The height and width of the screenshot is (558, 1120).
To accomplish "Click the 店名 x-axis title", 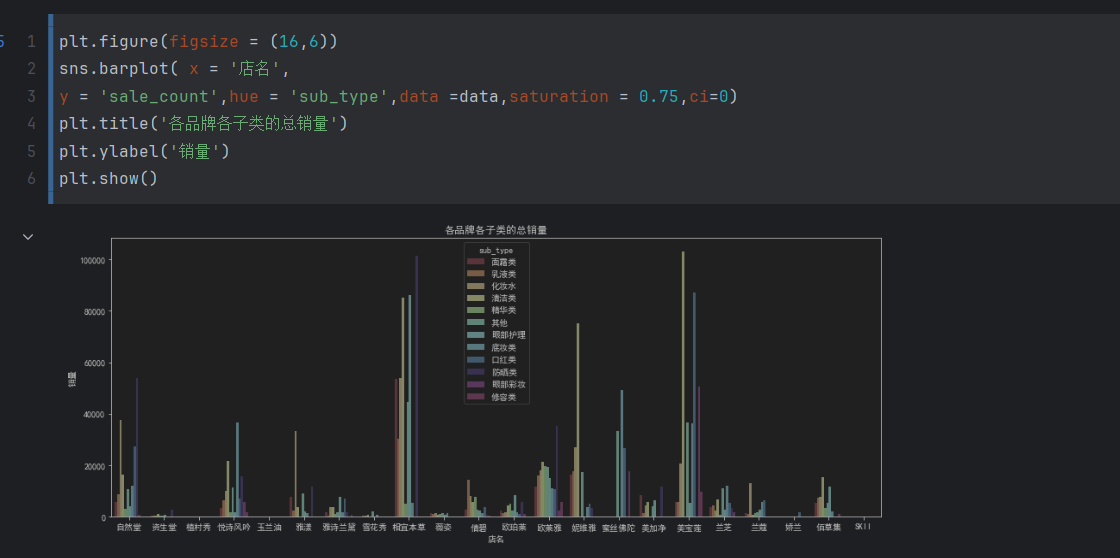I will click(496, 539).
